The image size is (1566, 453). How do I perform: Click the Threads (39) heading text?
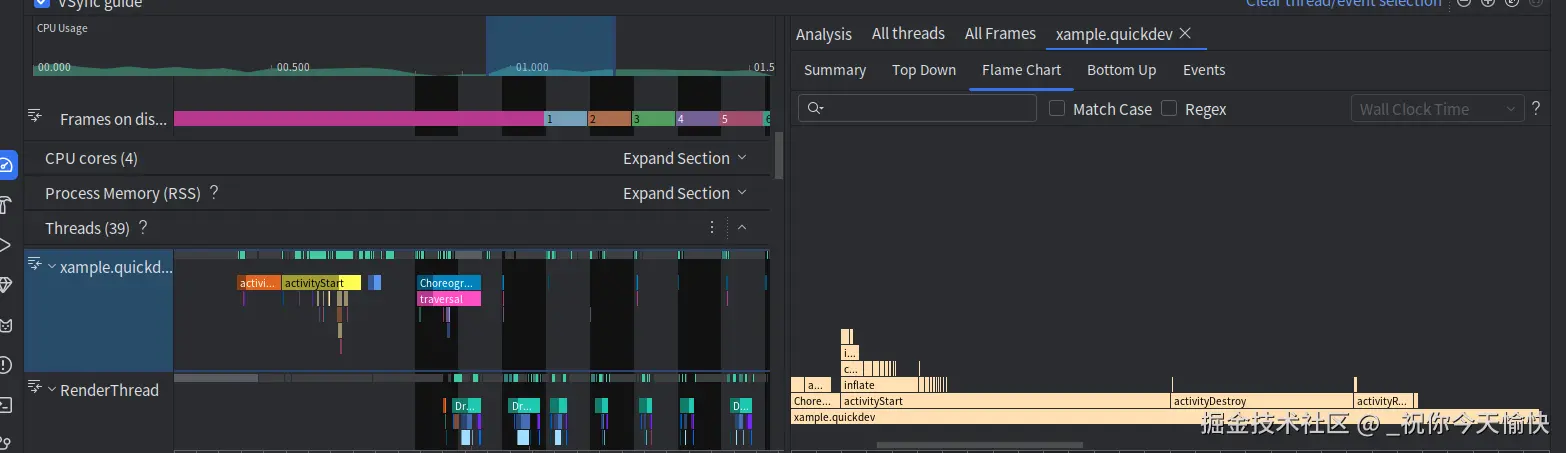pos(87,228)
